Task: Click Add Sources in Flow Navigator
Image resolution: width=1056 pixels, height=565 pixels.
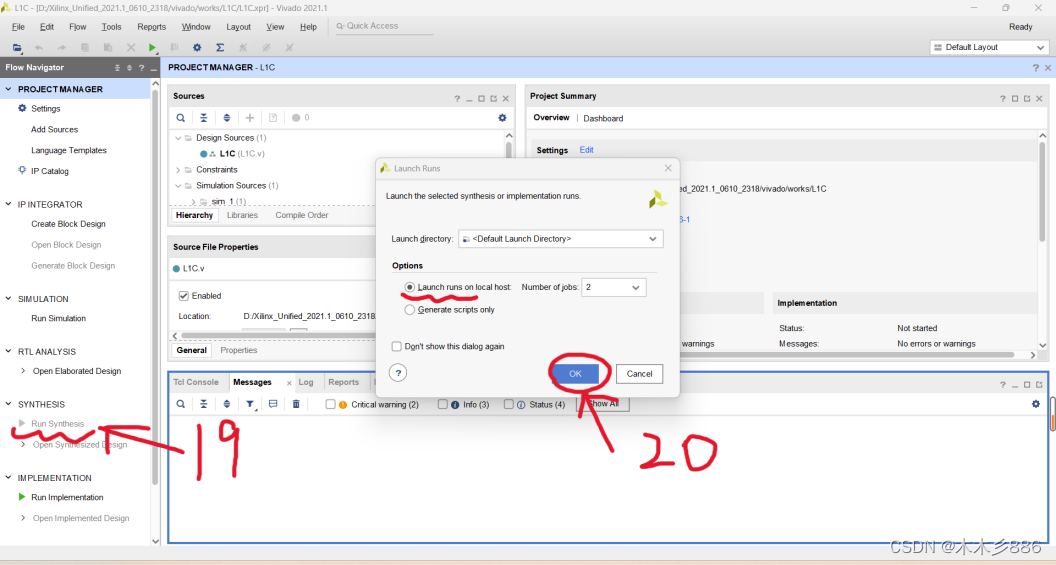Action: (x=54, y=129)
